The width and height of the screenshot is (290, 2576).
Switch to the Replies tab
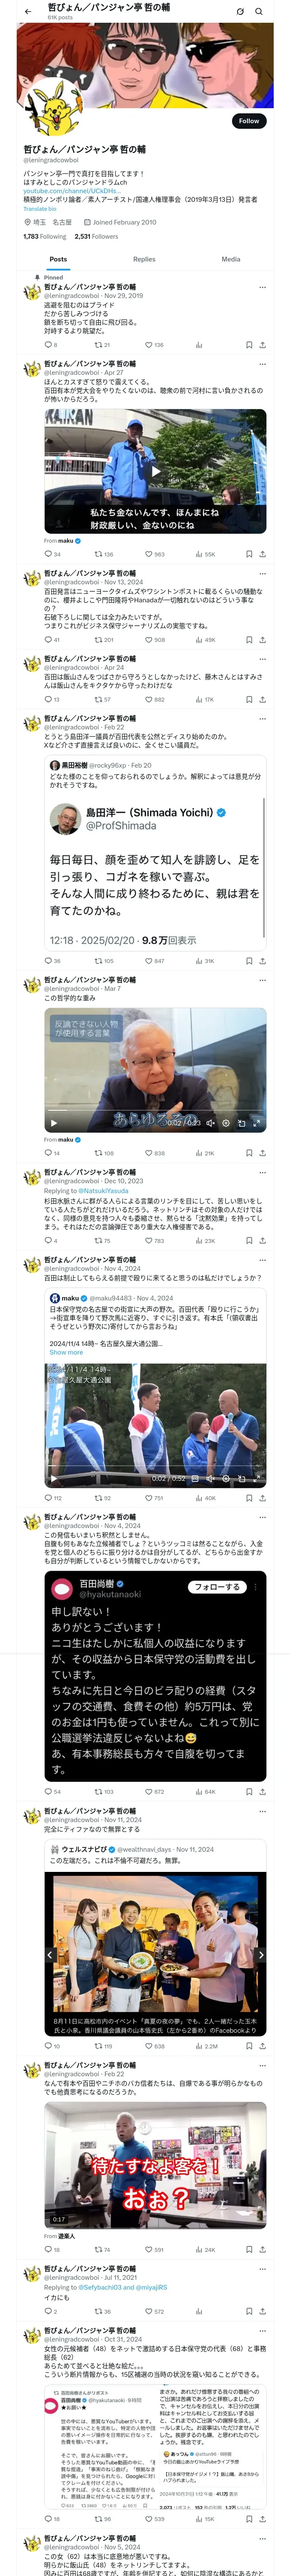coord(144,259)
